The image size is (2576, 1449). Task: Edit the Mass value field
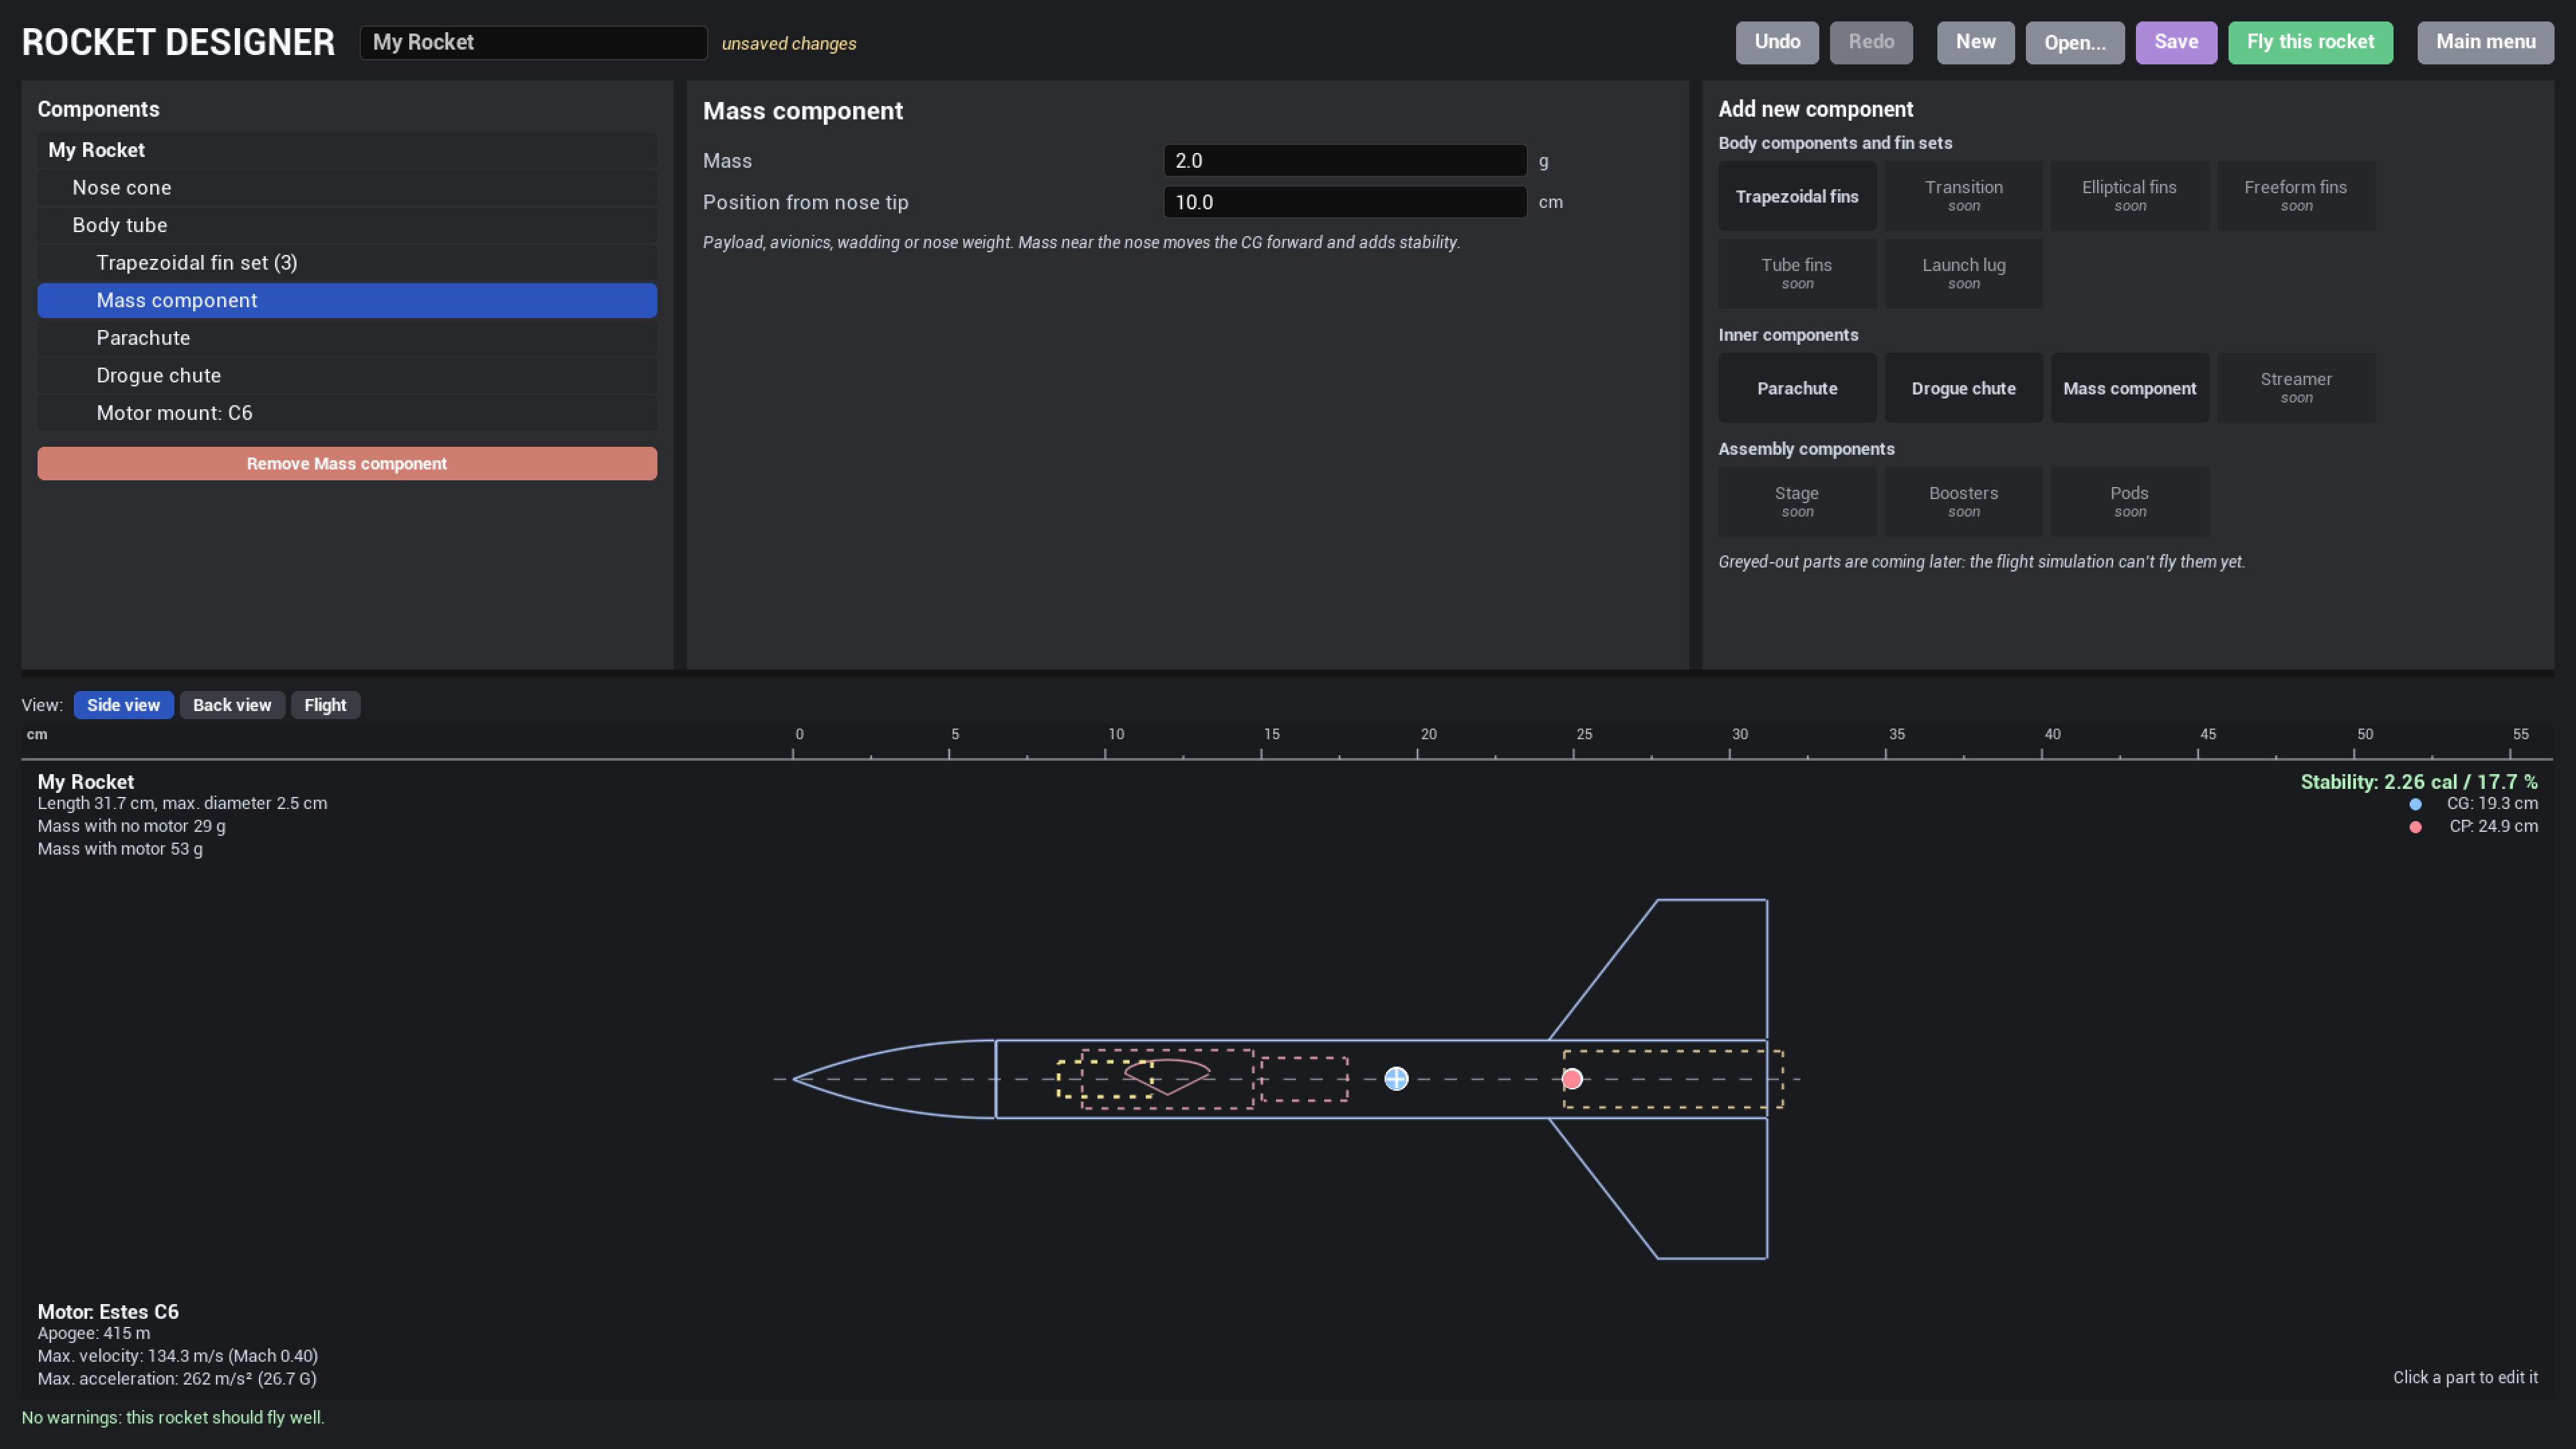click(1344, 160)
